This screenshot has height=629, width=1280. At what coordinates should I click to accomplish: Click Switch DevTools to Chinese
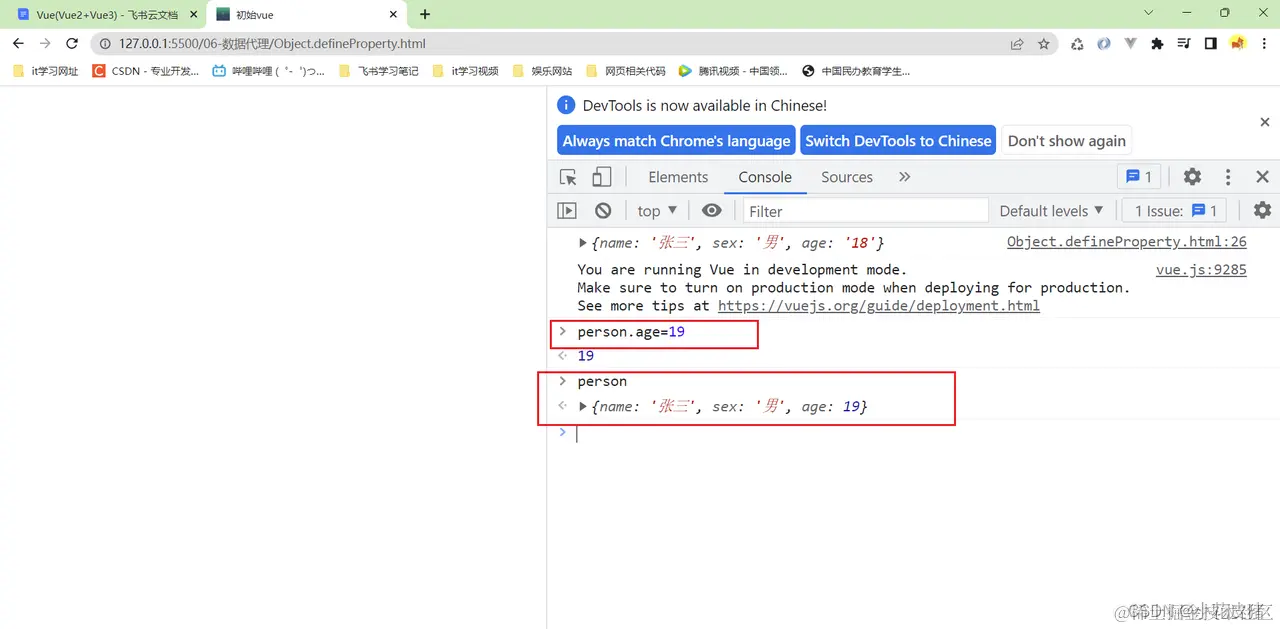click(898, 141)
